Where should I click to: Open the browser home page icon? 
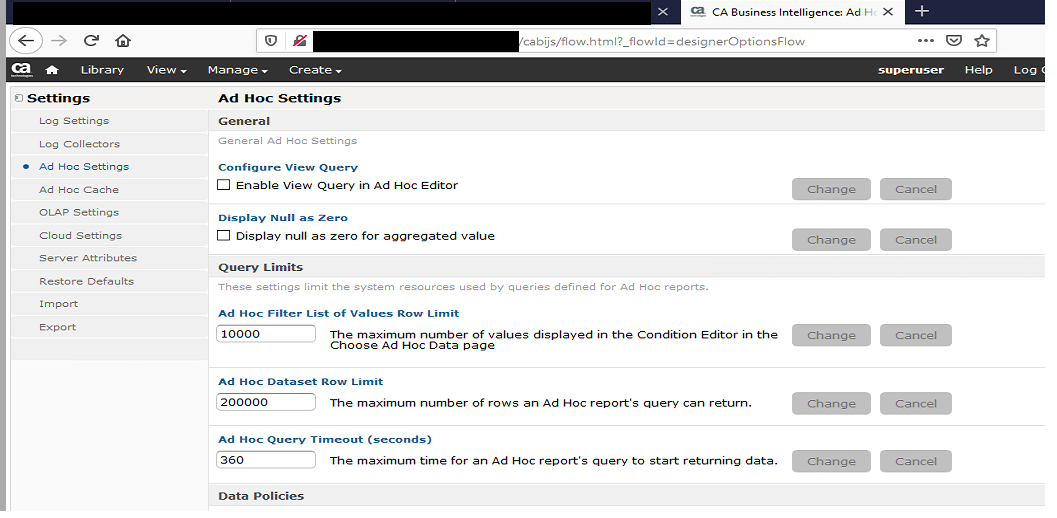pos(123,41)
